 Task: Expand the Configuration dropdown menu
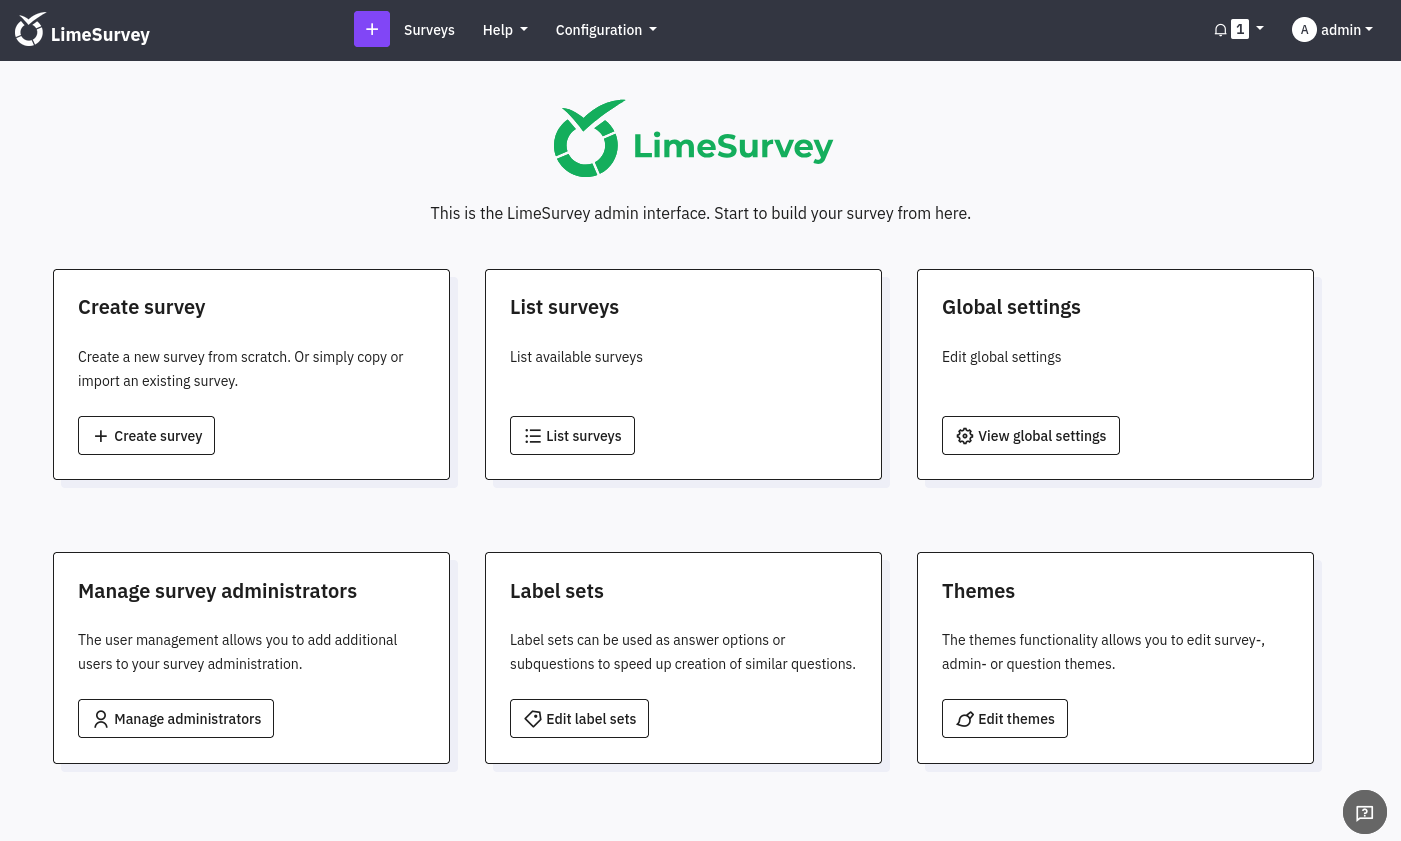[x=606, y=30]
